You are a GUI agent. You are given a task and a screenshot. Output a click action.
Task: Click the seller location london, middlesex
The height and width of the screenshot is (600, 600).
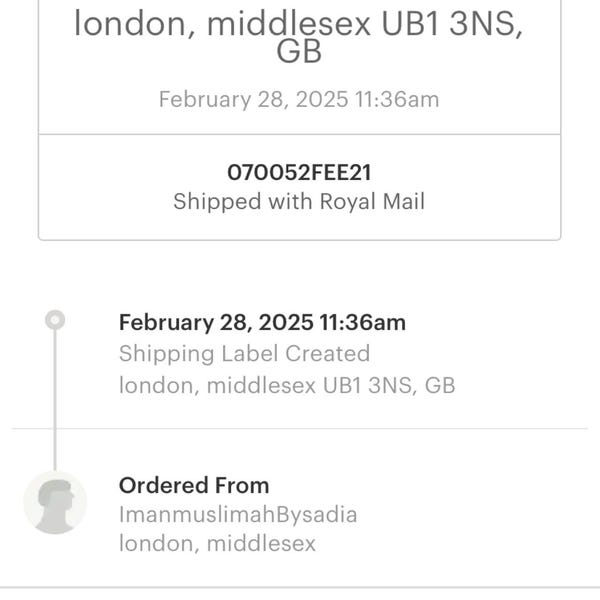click(x=217, y=543)
